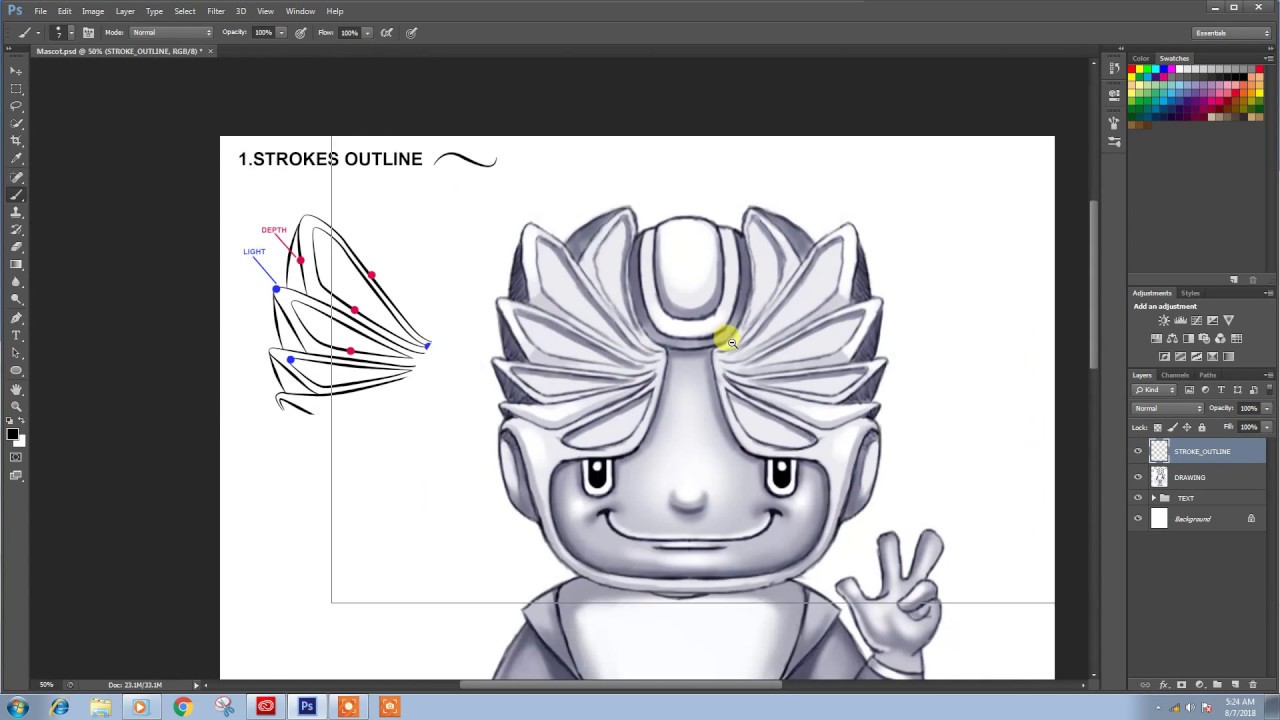Select the Eyedropper tool
This screenshot has height=720, width=1280.
[16, 159]
